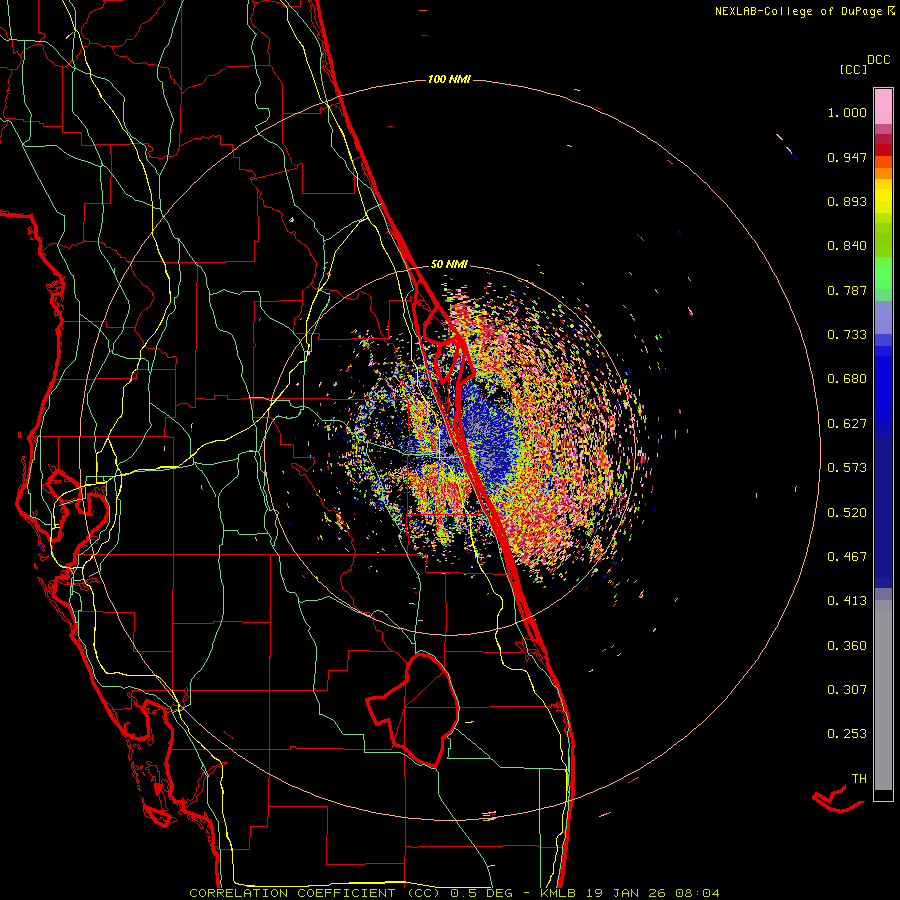This screenshot has height=900, width=900.
Task: Click the TH threshold label
Action: pyautogui.click(x=859, y=779)
